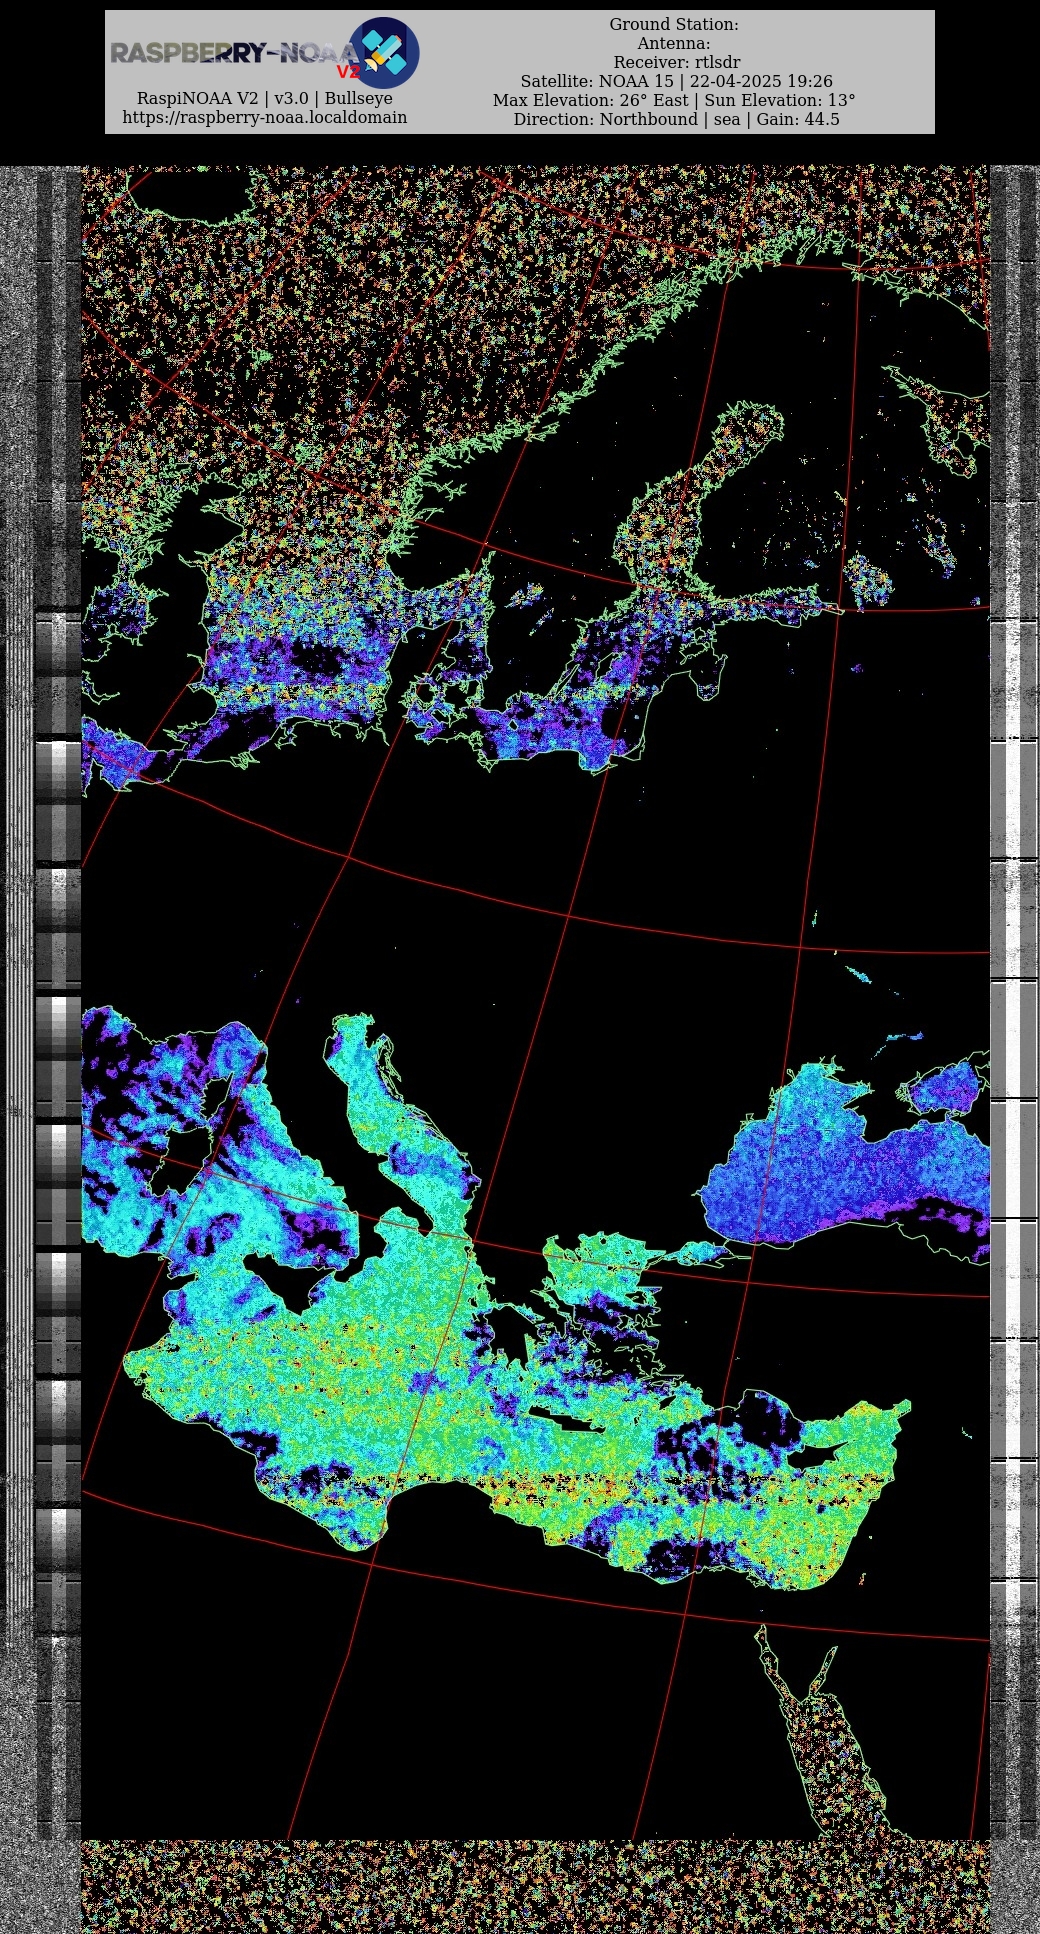Screen dimensions: 1040x1934
Task: Click the https://raspberry-noaa.localdomain URL text
Action: click(x=265, y=118)
